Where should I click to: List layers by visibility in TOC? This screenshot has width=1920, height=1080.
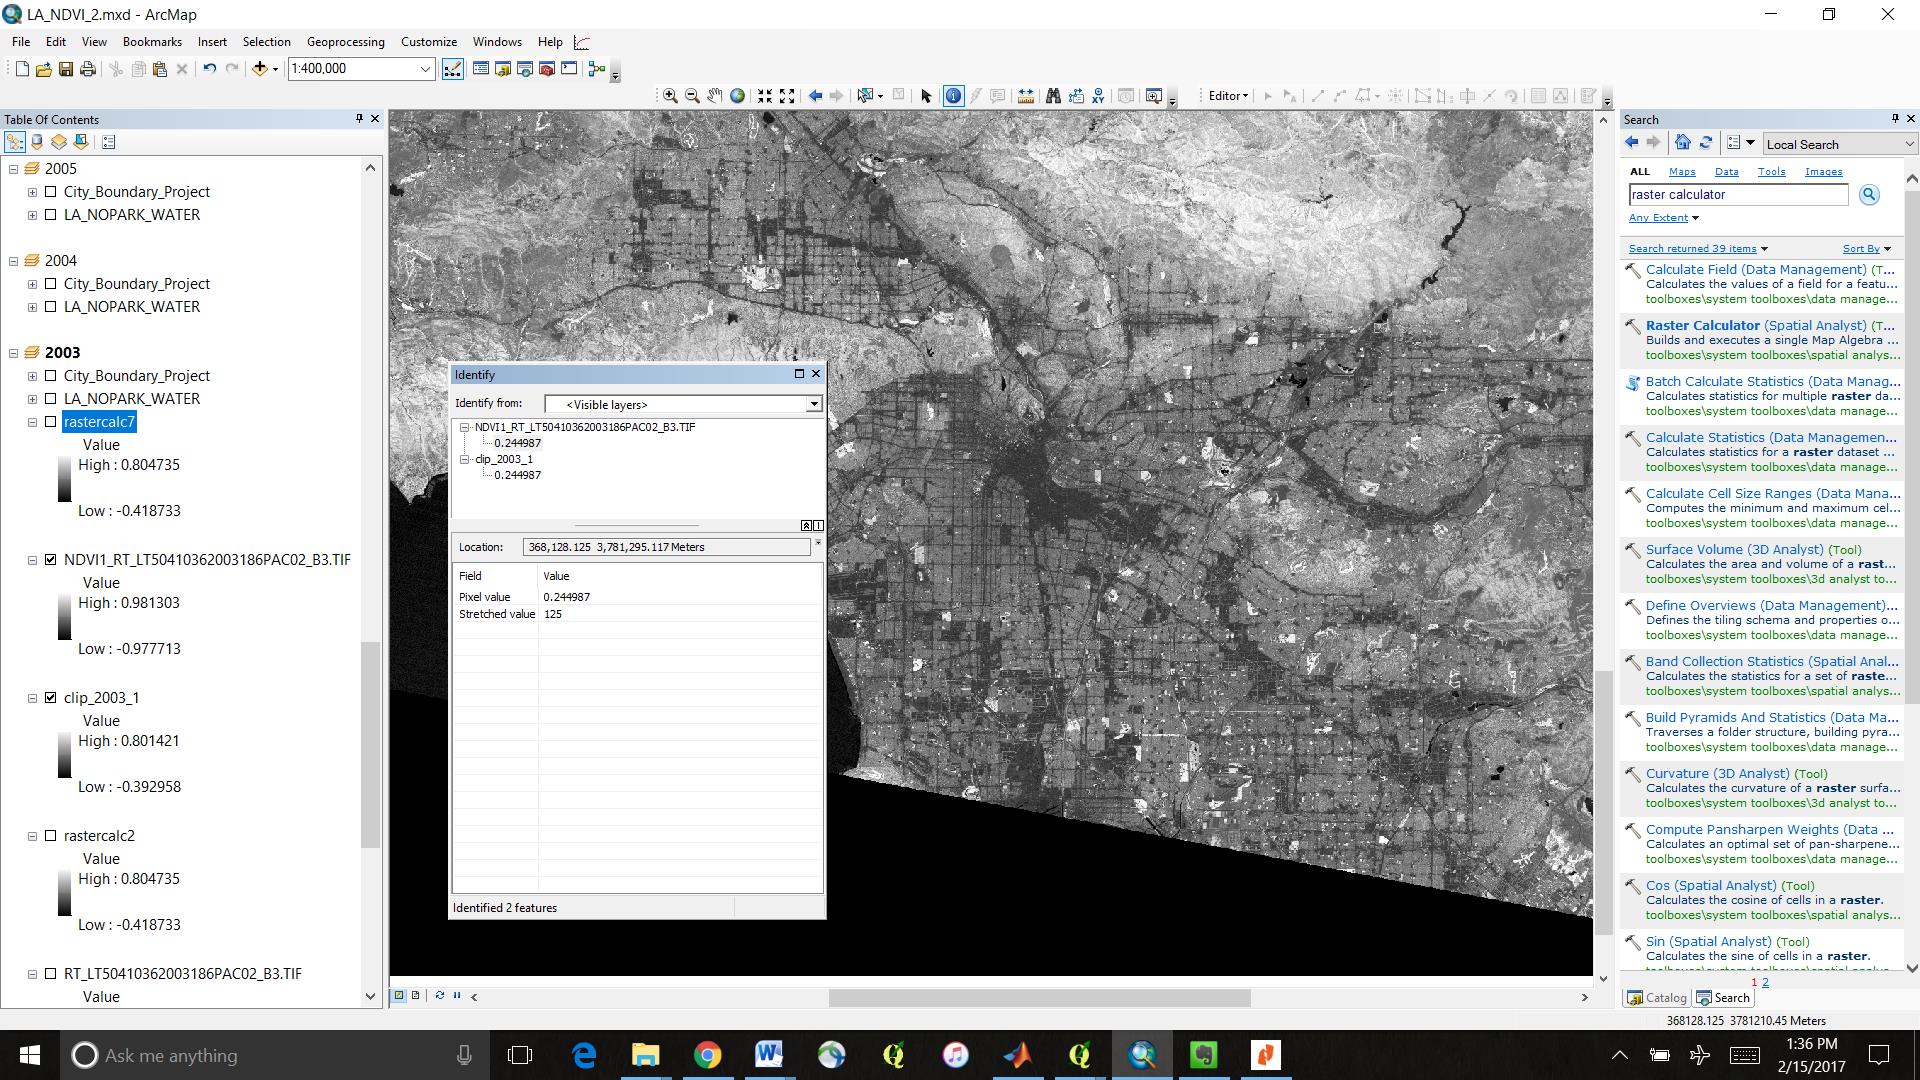click(x=59, y=142)
